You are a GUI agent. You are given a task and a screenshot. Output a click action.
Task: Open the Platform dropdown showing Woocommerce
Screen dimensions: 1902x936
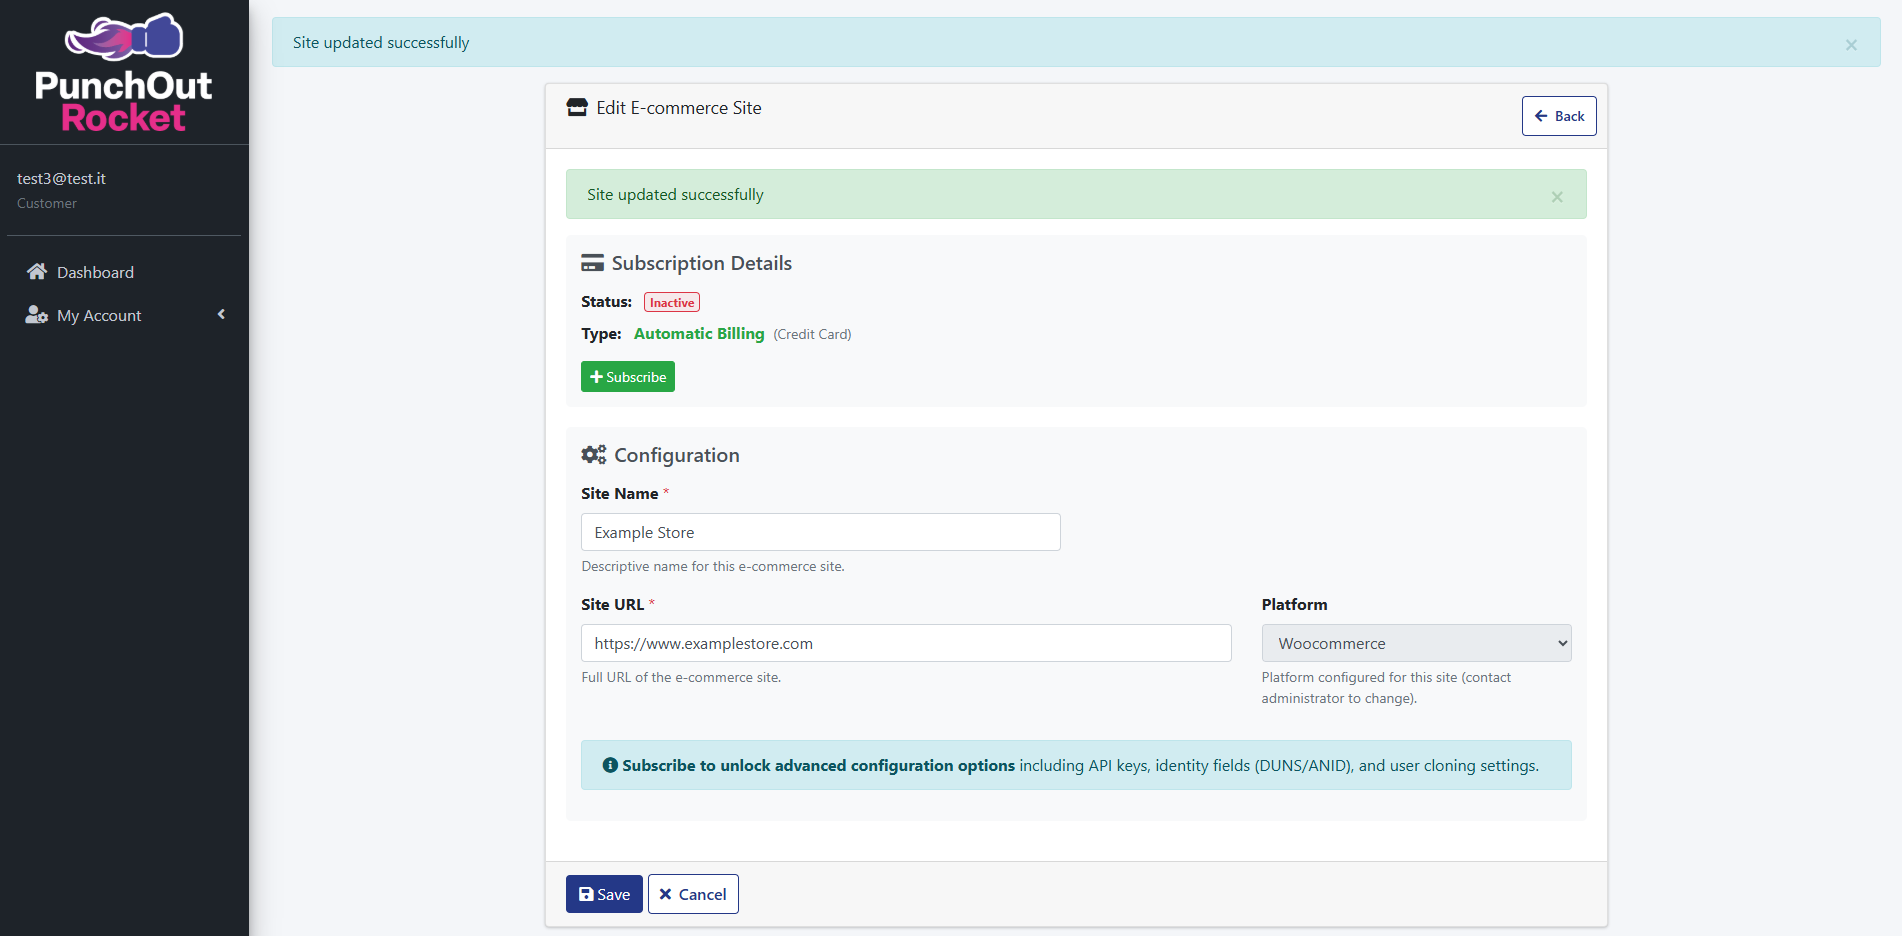pos(1416,643)
